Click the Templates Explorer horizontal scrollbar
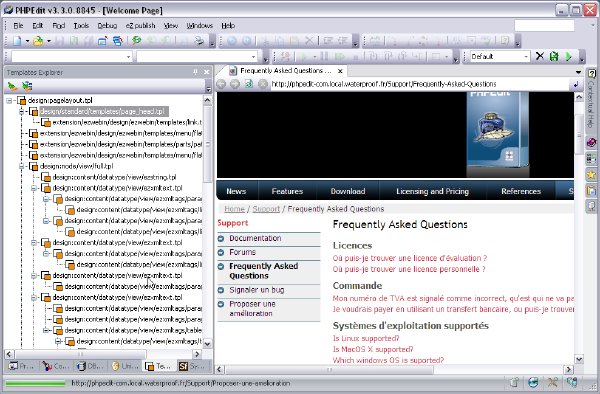The height and width of the screenshot is (394, 600). click(x=103, y=354)
